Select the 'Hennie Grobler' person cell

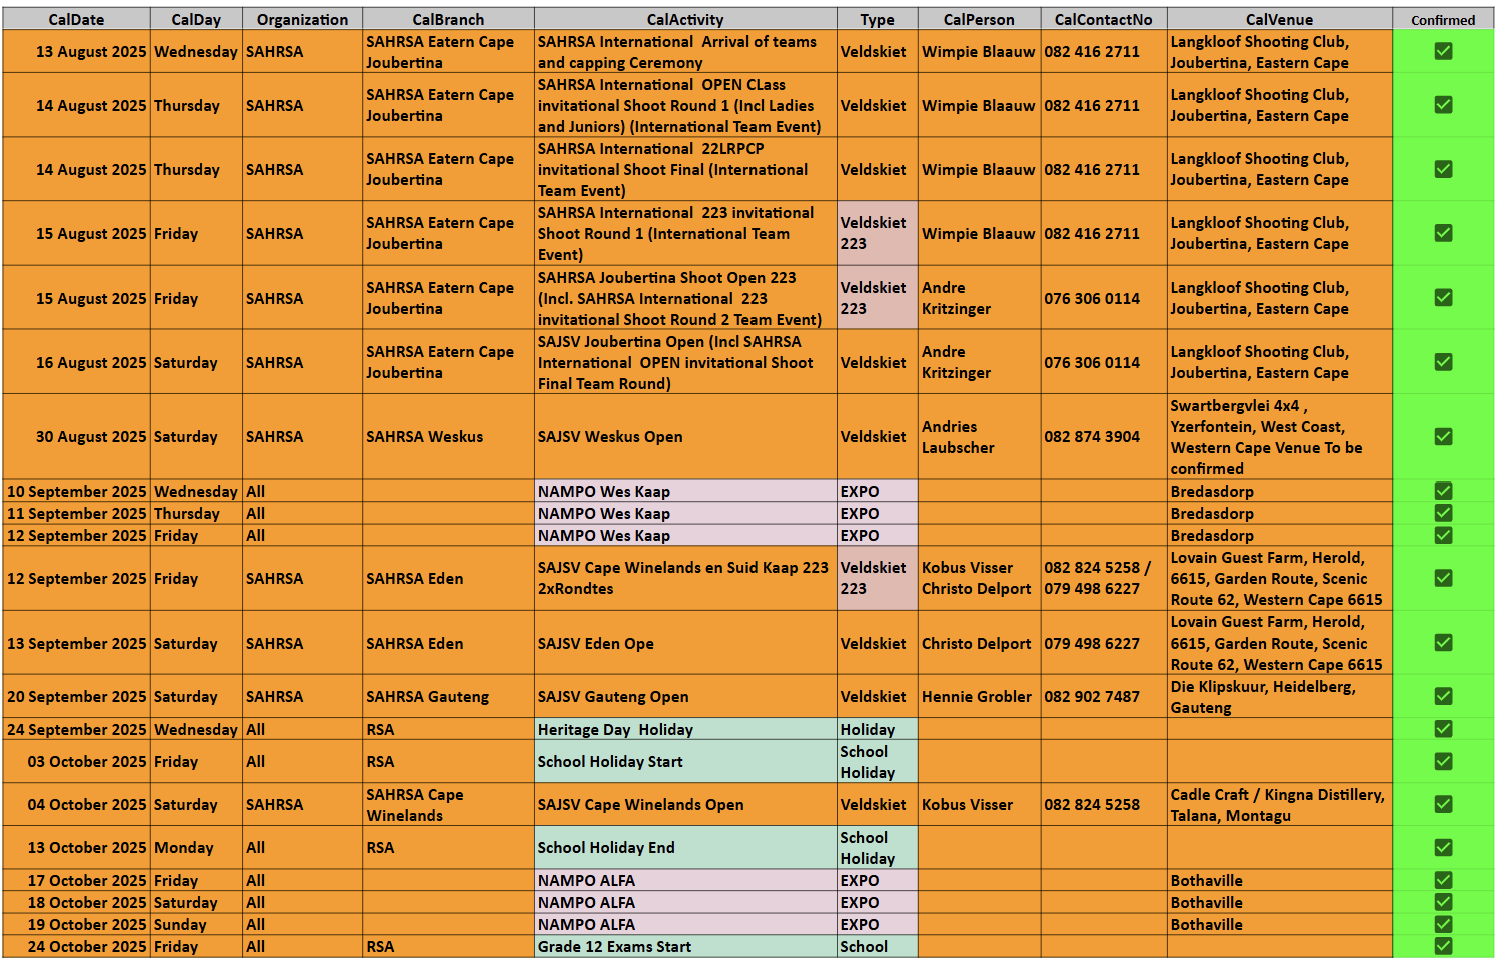point(979,696)
